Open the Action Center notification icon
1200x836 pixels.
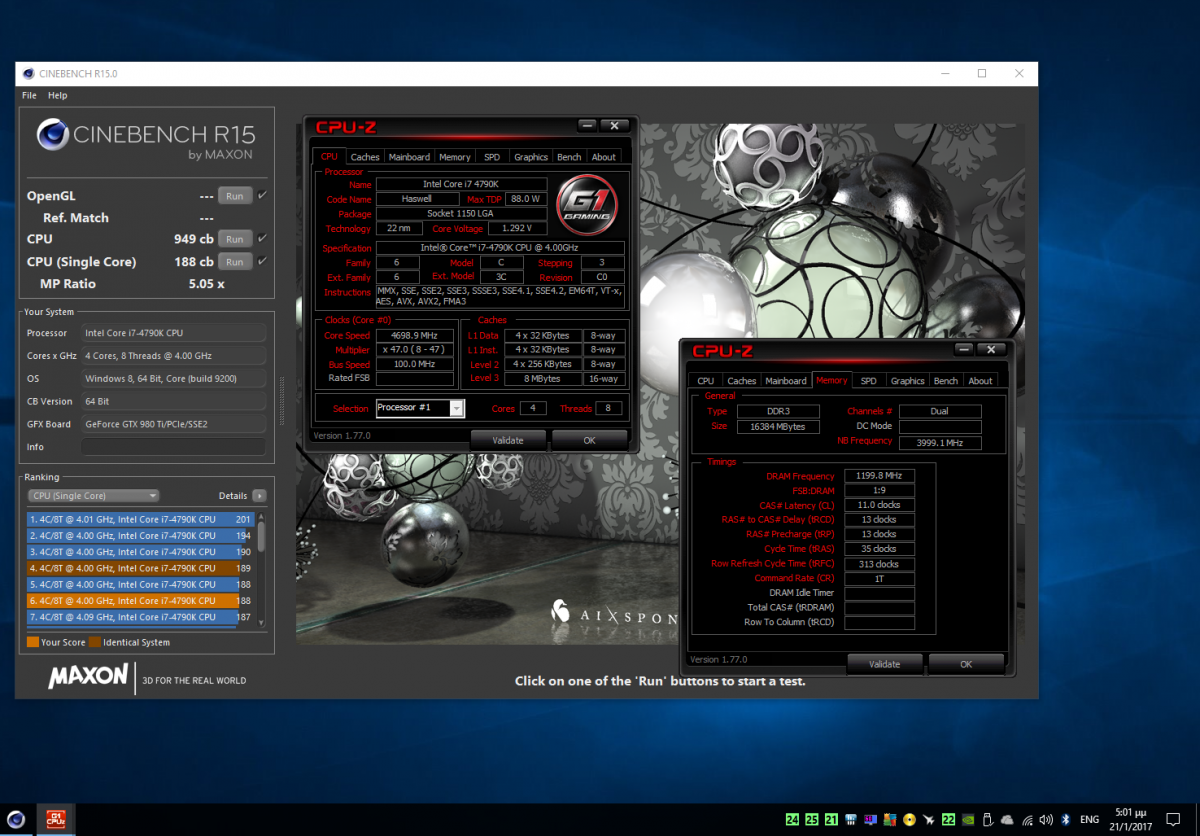pos(1173,820)
